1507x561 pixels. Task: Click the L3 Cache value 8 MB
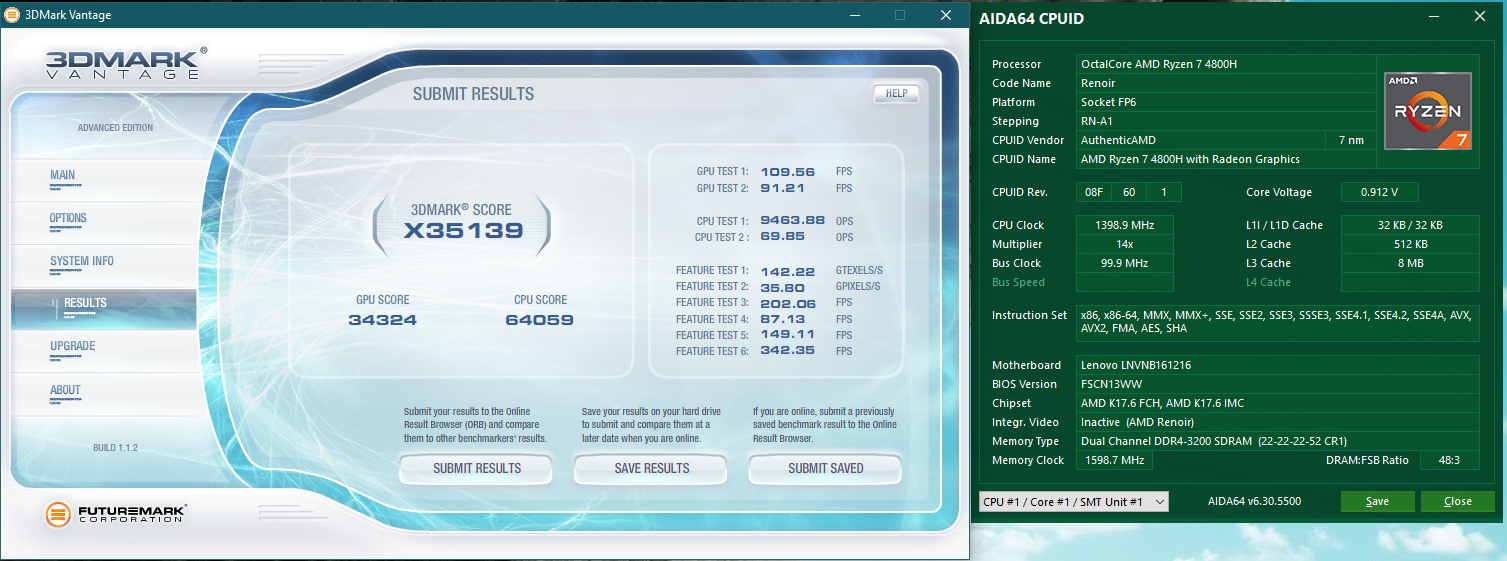click(1410, 263)
